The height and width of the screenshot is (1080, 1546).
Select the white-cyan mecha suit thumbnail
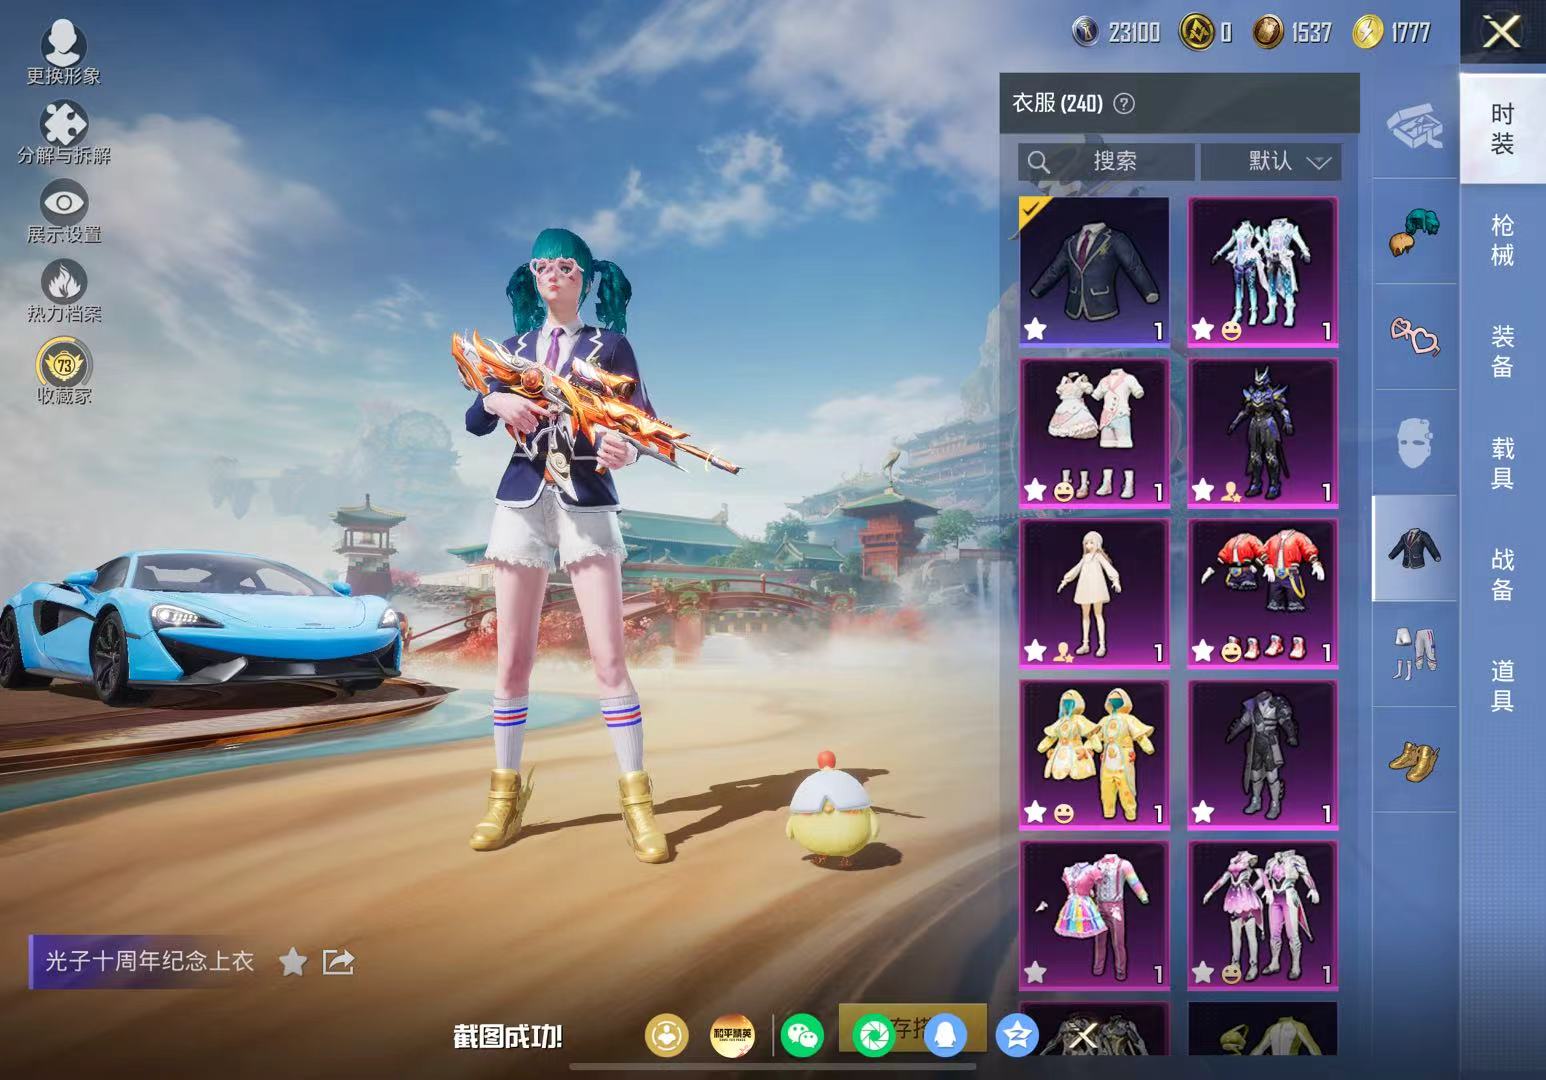click(1262, 271)
